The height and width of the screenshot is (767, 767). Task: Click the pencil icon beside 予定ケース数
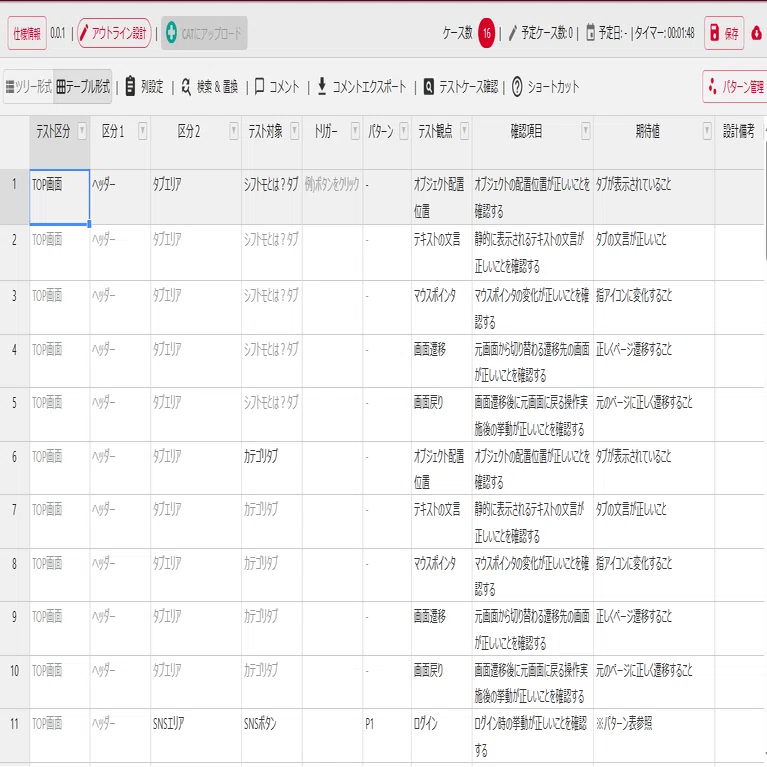(x=513, y=33)
